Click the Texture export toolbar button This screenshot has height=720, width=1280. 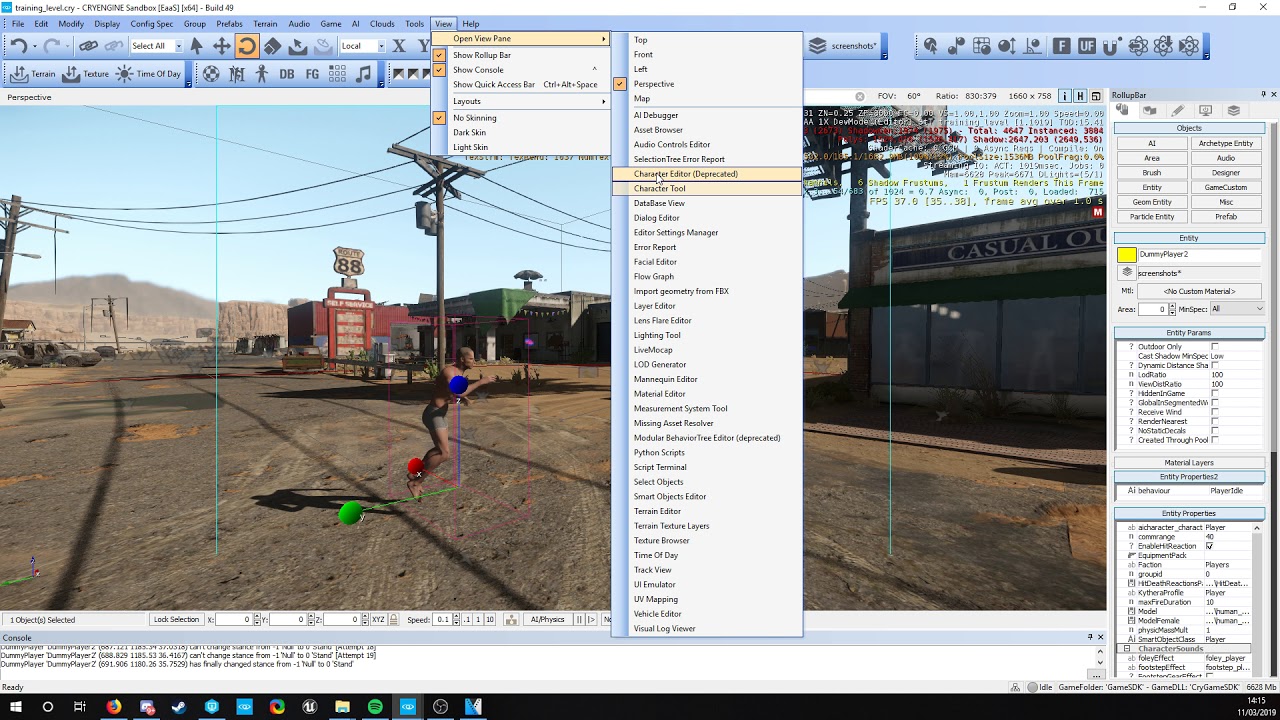tap(85, 74)
